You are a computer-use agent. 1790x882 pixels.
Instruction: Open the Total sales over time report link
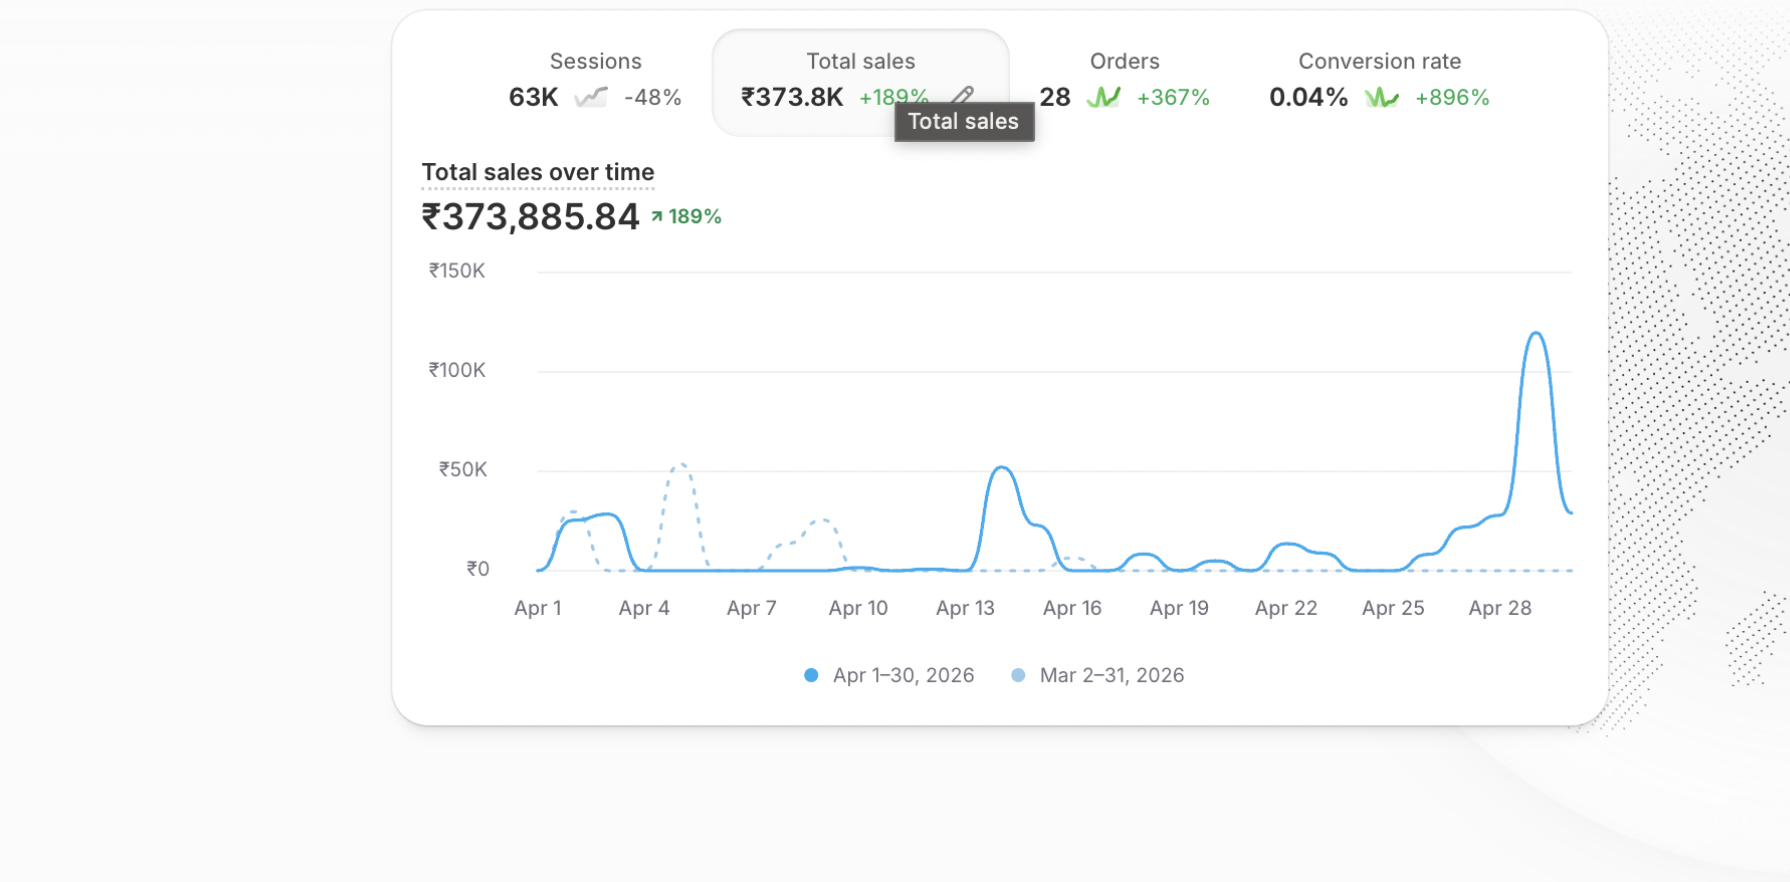coord(538,172)
